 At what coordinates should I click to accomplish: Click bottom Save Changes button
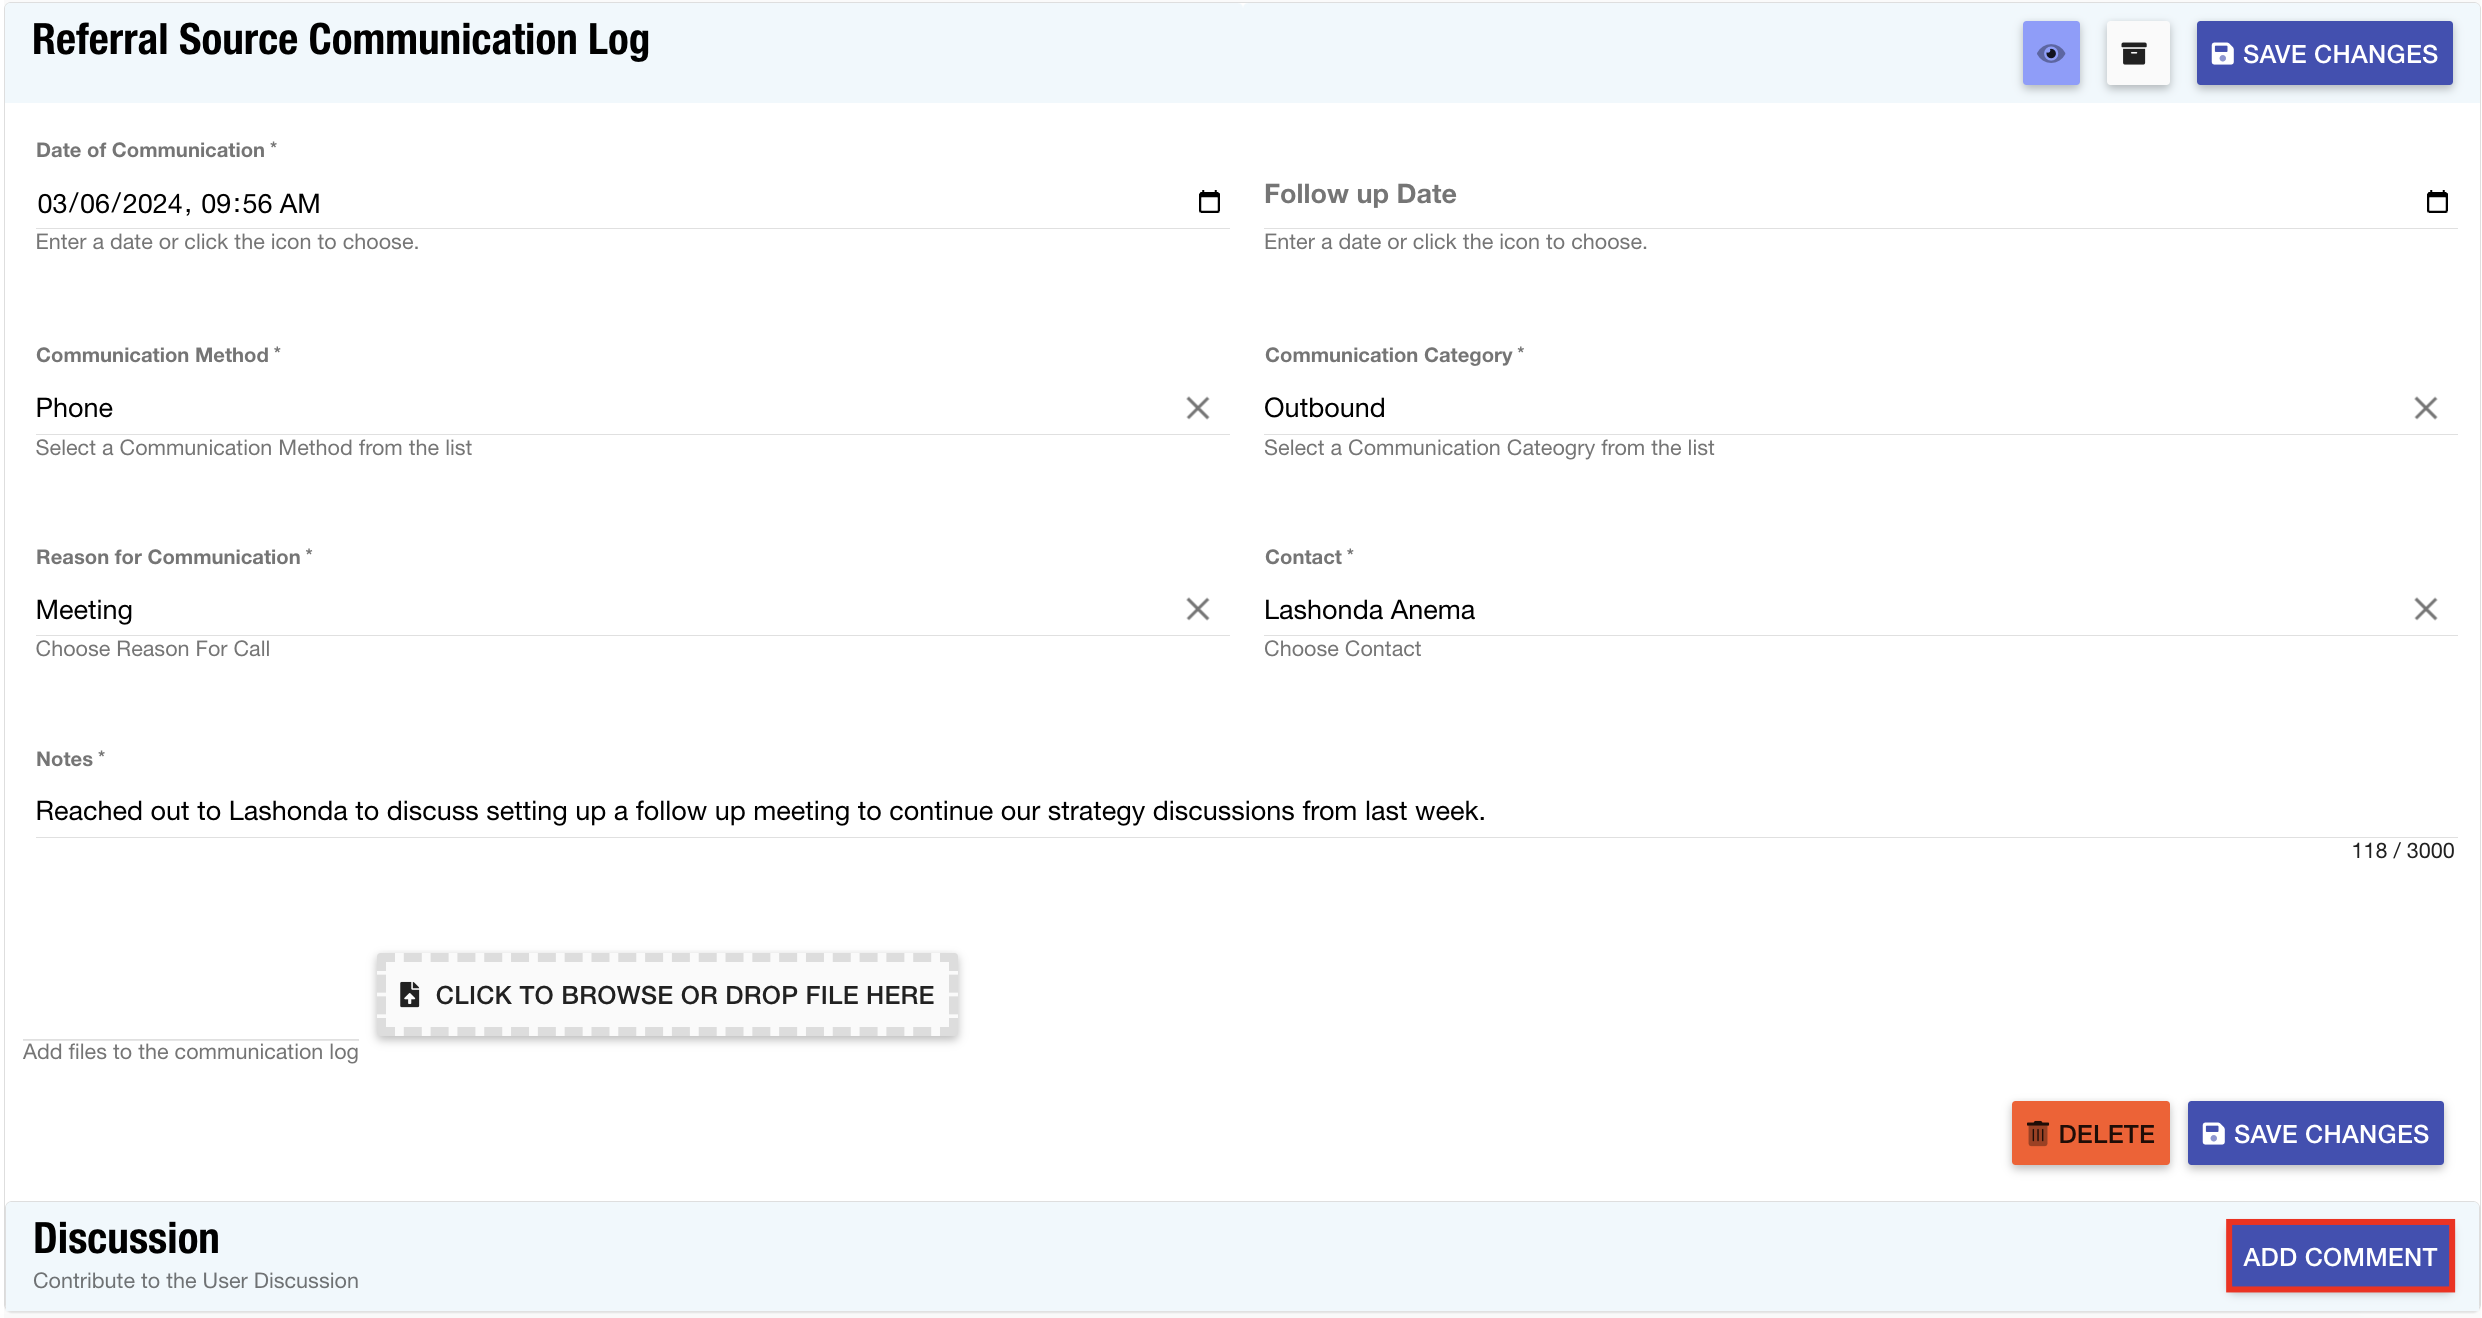pyautogui.click(x=2314, y=1133)
